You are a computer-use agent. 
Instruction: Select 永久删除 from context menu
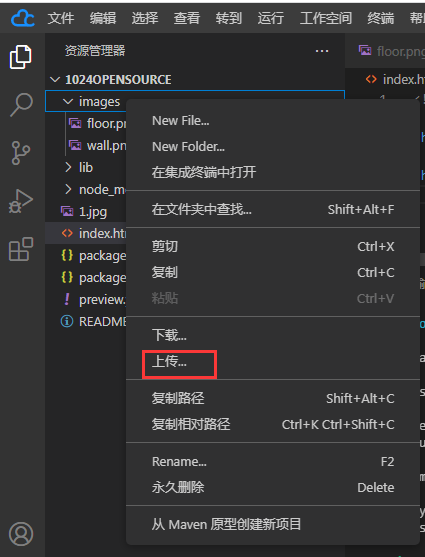point(273,487)
